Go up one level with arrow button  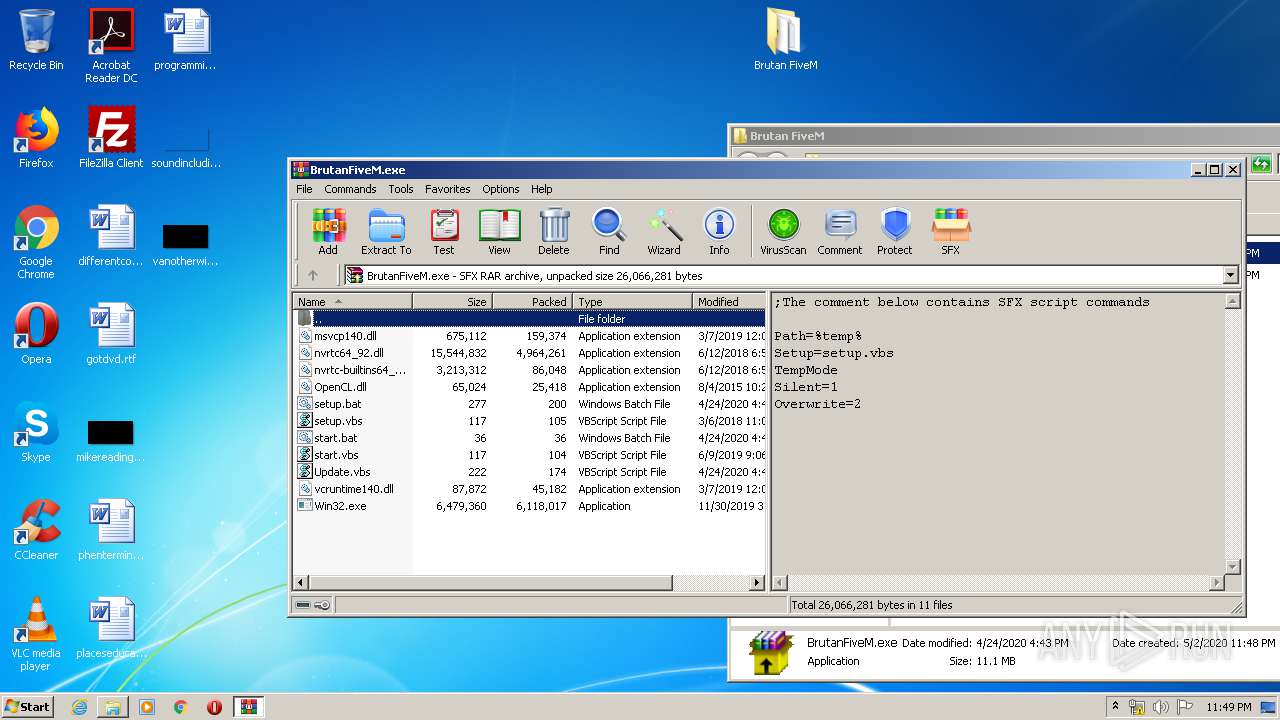pyautogui.click(x=313, y=275)
